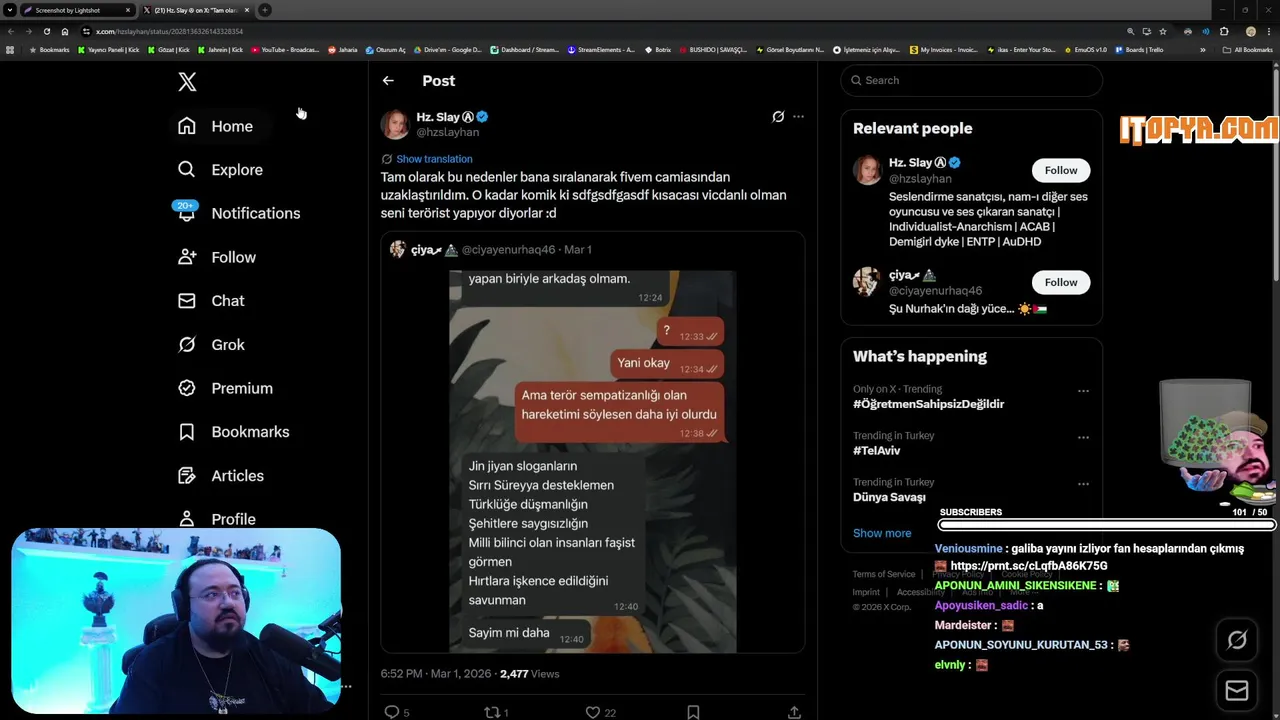The height and width of the screenshot is (720, 1280).
Task: Open the Chrome three-dot menu
Action: pos(1268,31)
